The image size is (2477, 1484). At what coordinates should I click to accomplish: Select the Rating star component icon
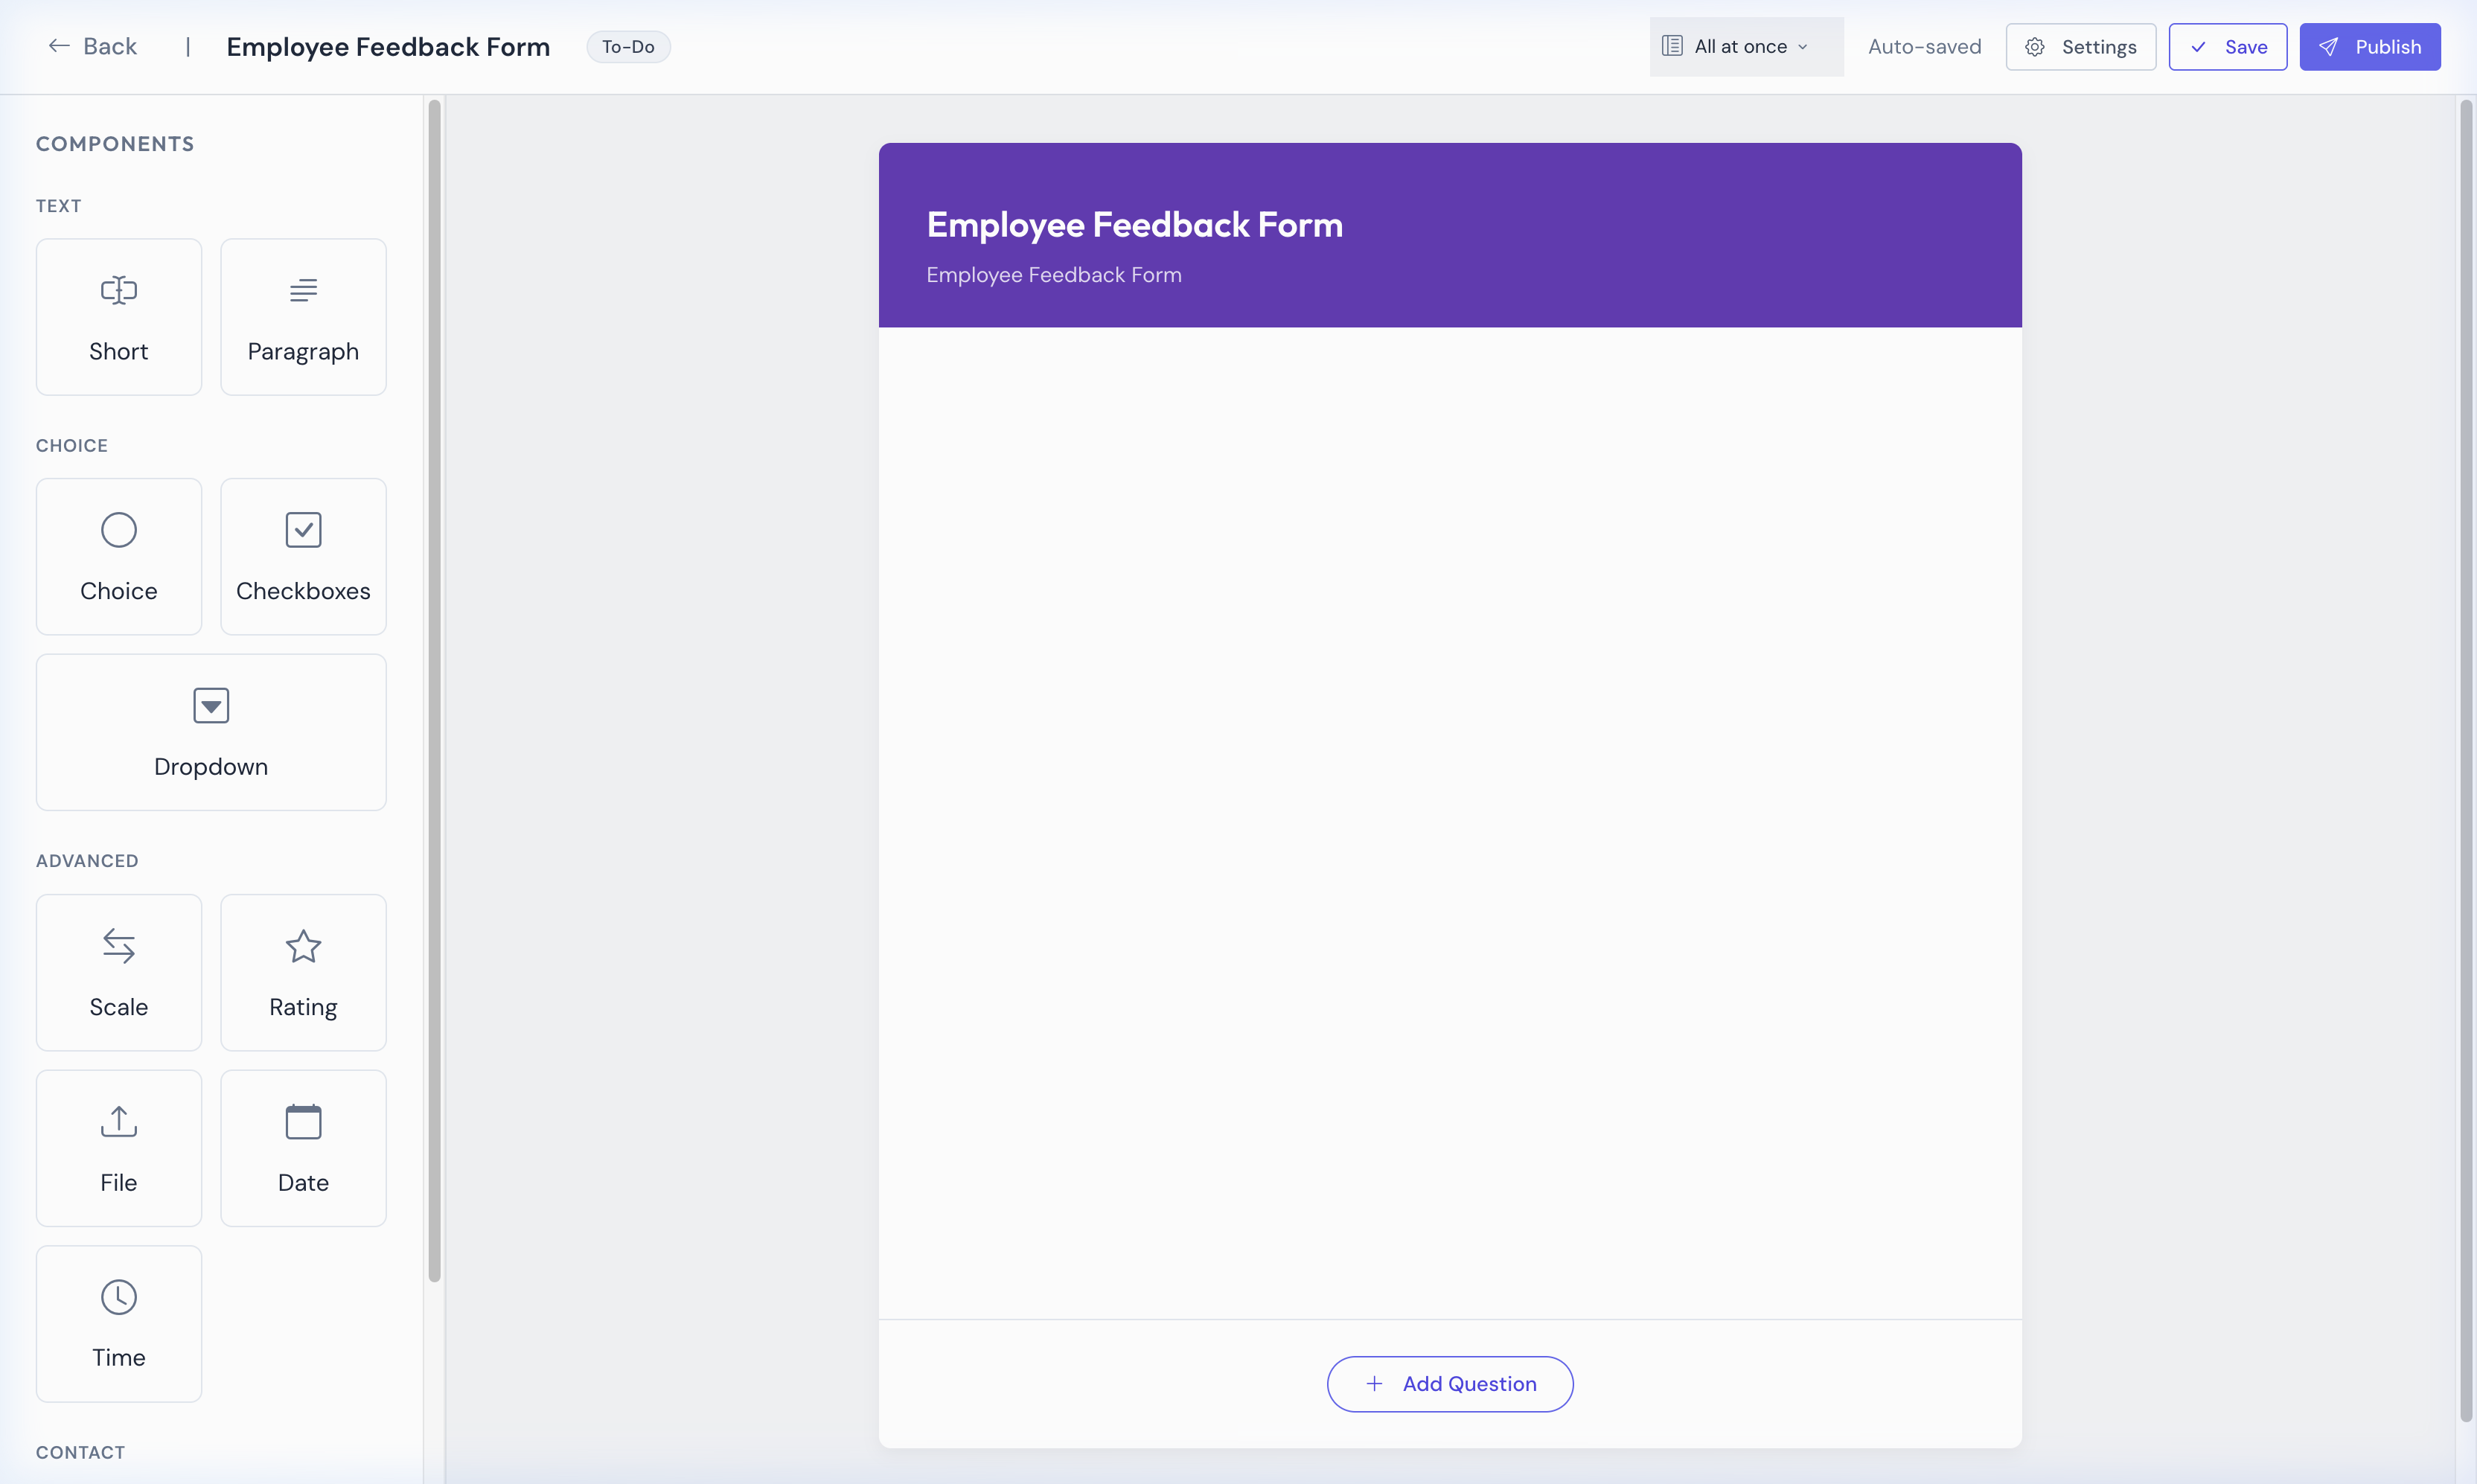(x=303, y=946)
